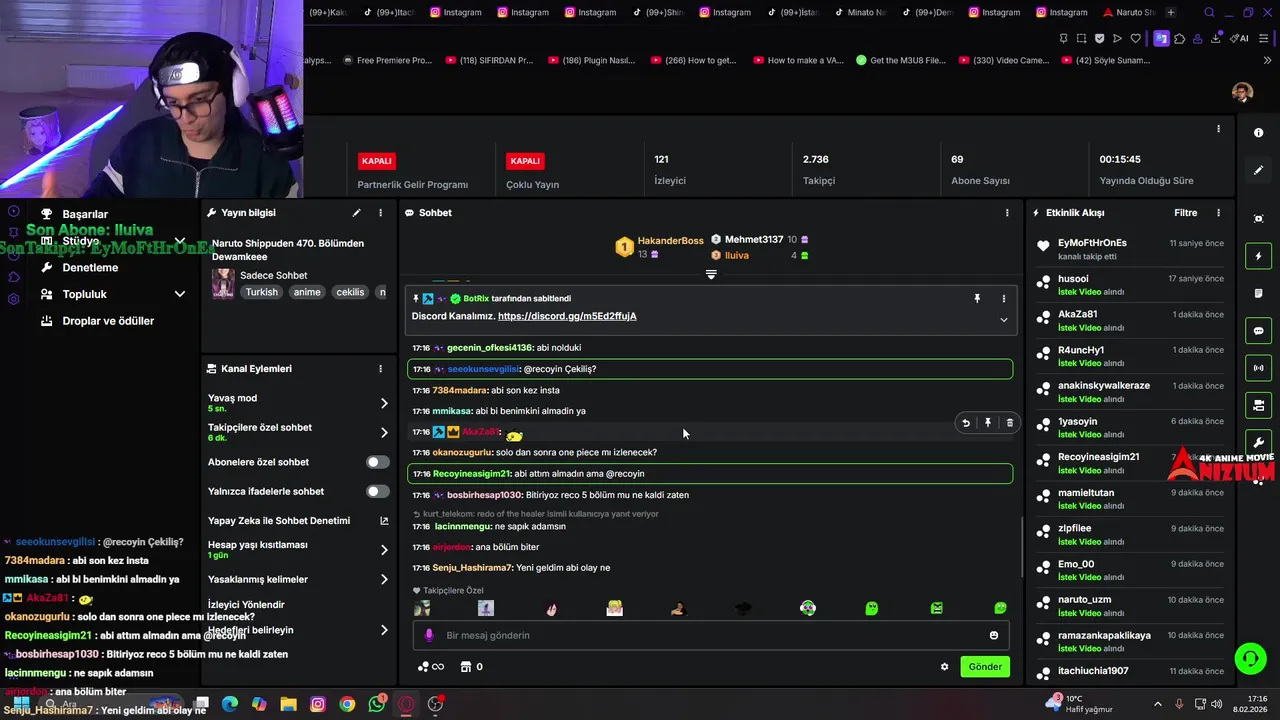Expand Yasaklanmış kelimeler settings

(x=384, y=579)
